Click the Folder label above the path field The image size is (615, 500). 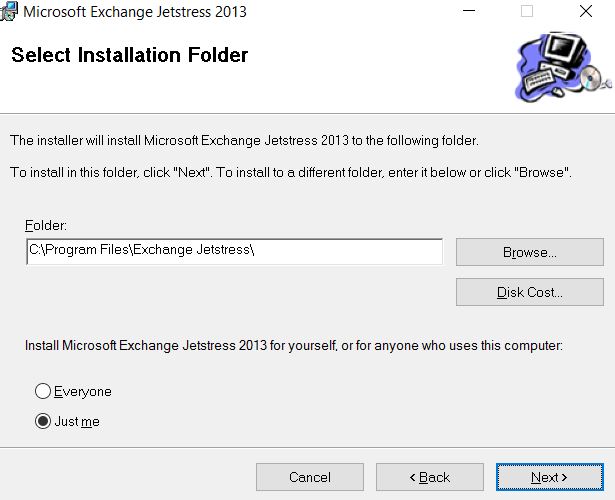[45, 226]
